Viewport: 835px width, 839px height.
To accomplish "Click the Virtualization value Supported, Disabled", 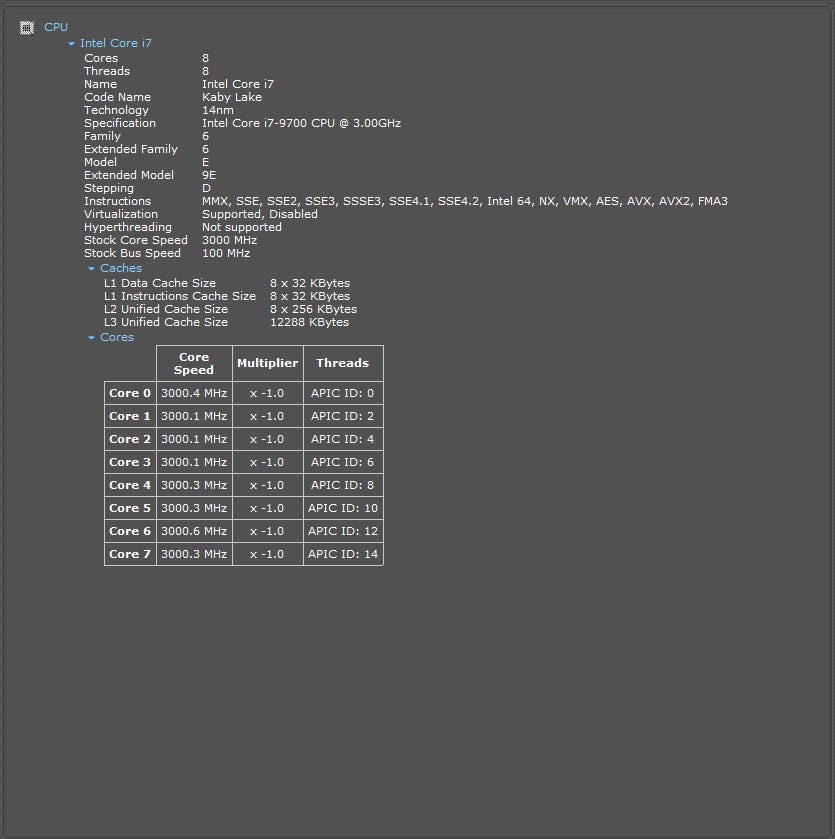I will pyautogui.click(x=259, y=214).
